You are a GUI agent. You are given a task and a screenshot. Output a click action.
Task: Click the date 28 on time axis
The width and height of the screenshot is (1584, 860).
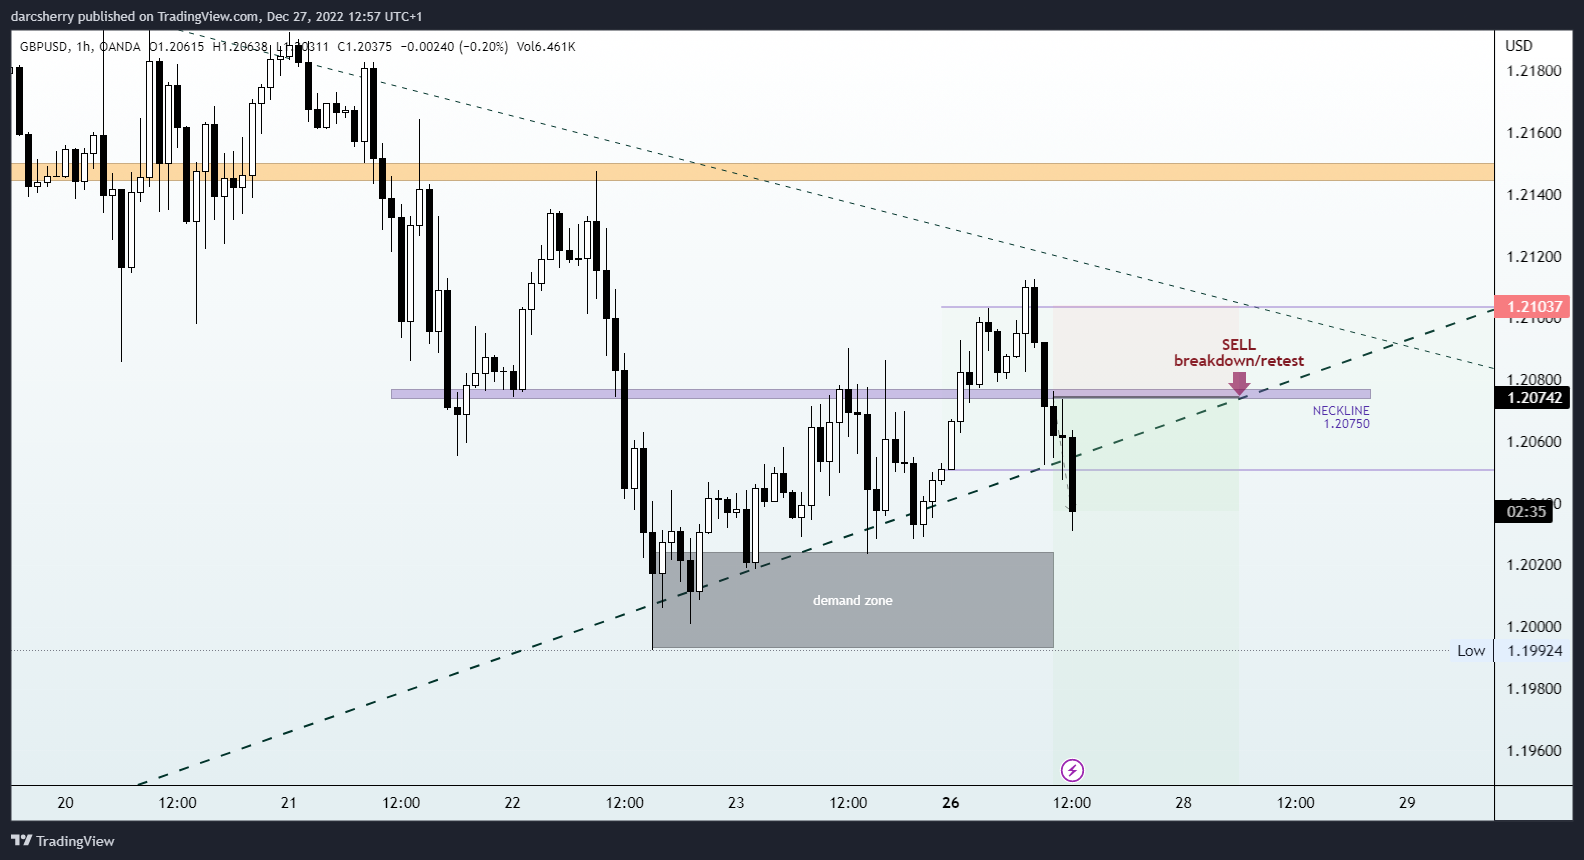(1183, 803)
